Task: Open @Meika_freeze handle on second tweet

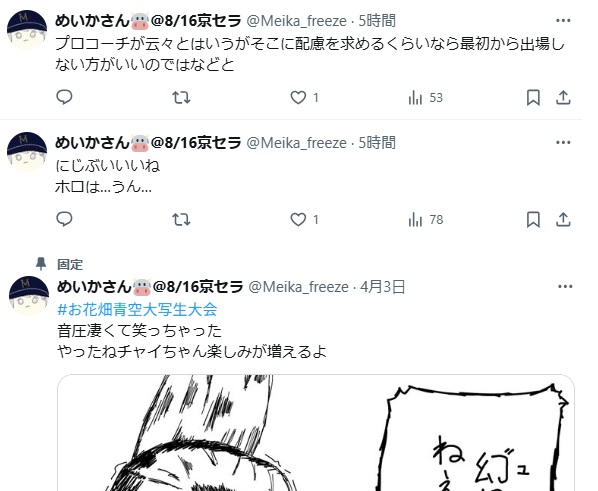Action: 296,143
